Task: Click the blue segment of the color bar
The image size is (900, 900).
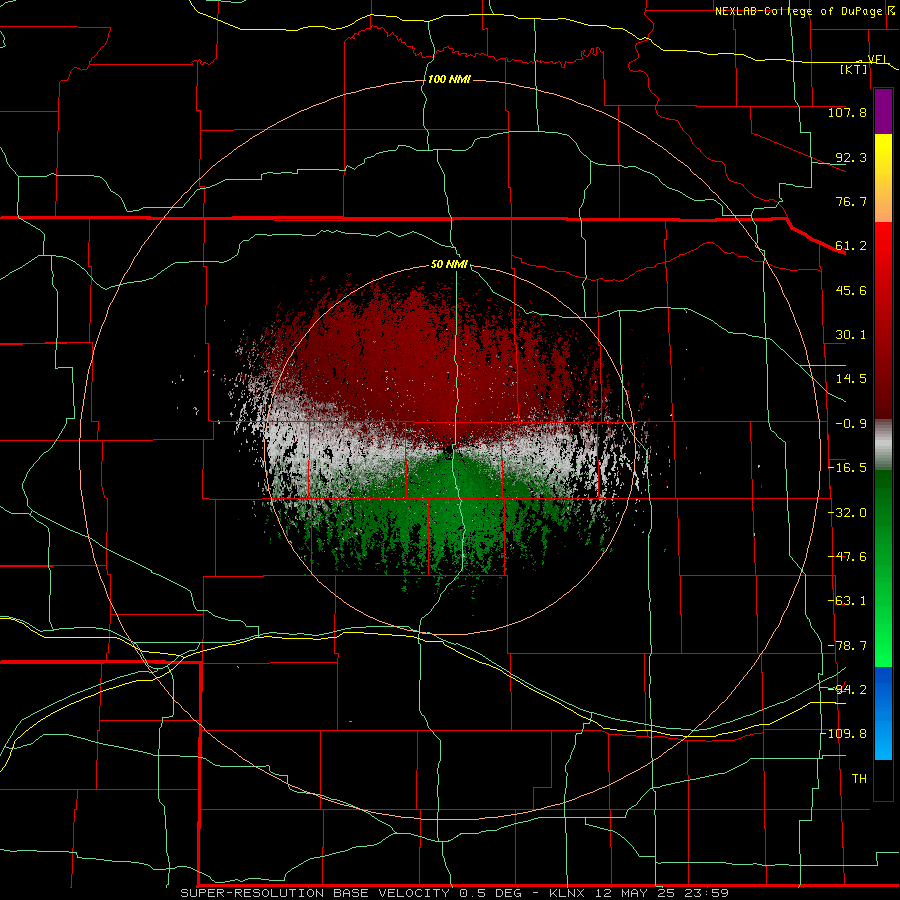Action: [883, 713]
